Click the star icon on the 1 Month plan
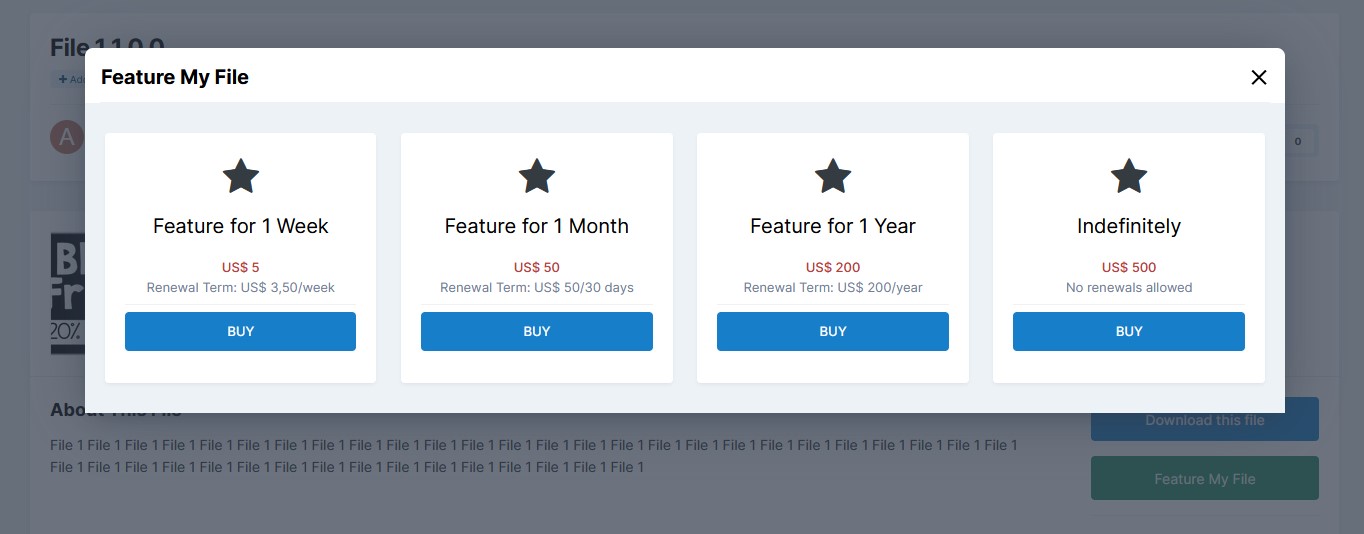The width and height of the screenshot is (1364, 534). tap(536, 177)
